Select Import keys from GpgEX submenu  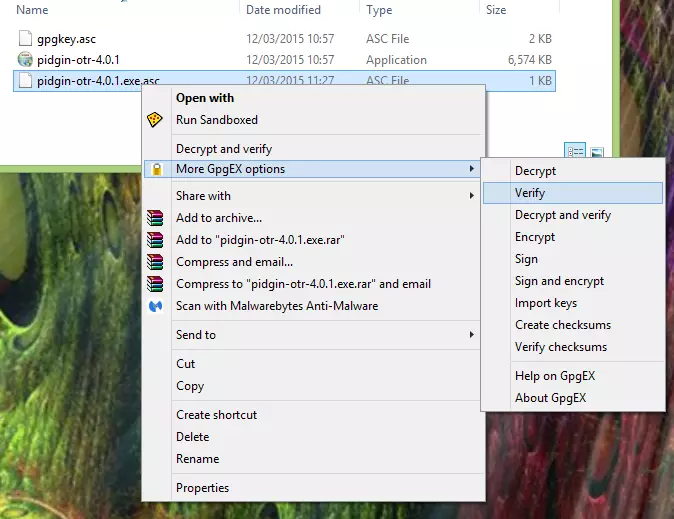[x=546, y=303]
